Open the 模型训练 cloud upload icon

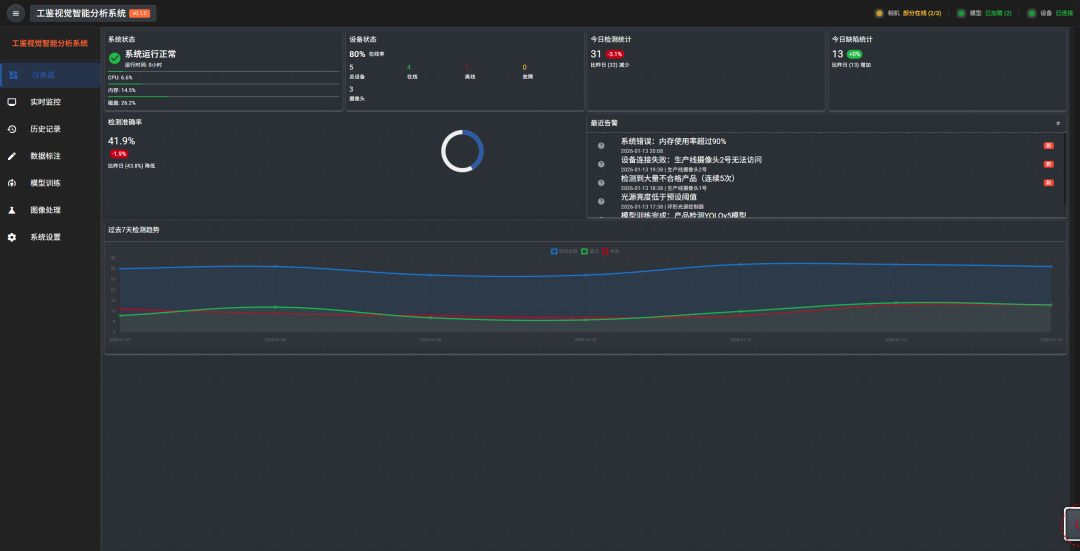(12, 183)
